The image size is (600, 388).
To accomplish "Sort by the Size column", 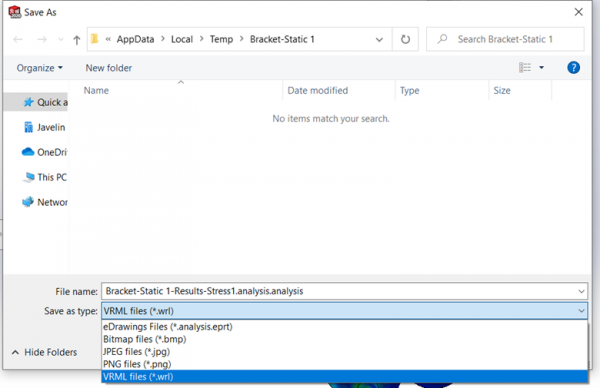I will [502, 91].
